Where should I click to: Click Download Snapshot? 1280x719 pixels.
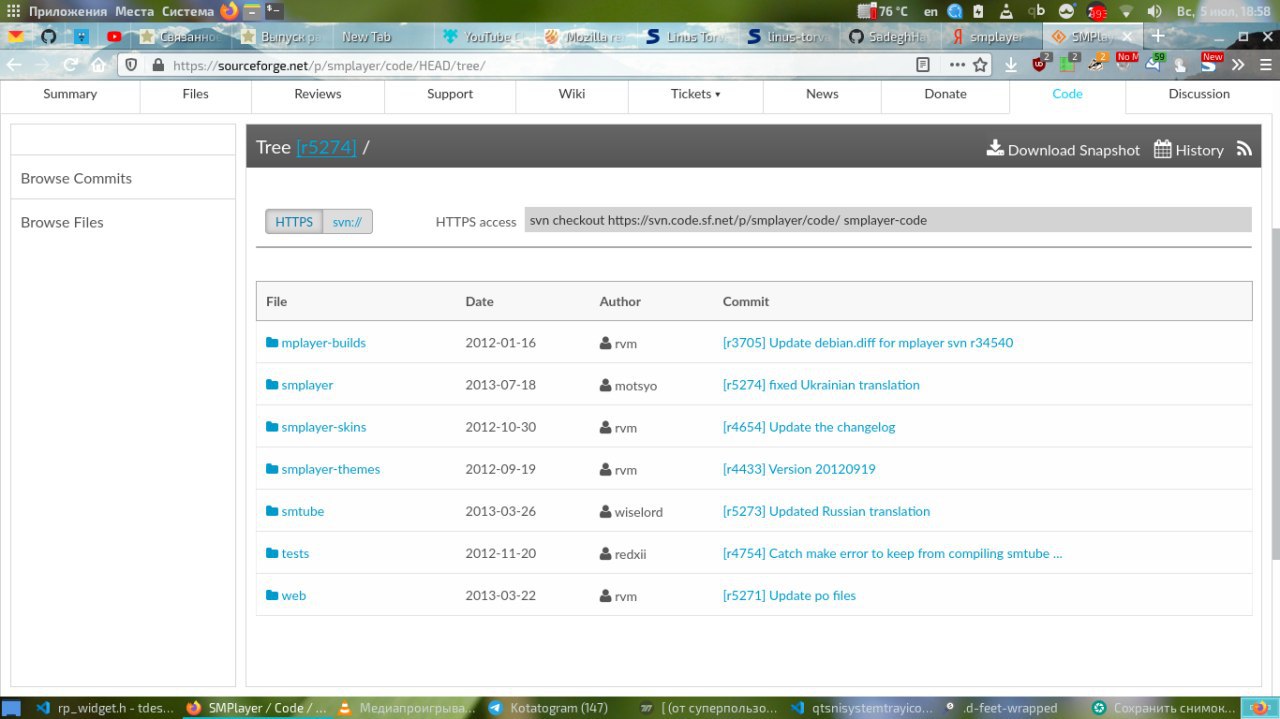coord(1063,149)
